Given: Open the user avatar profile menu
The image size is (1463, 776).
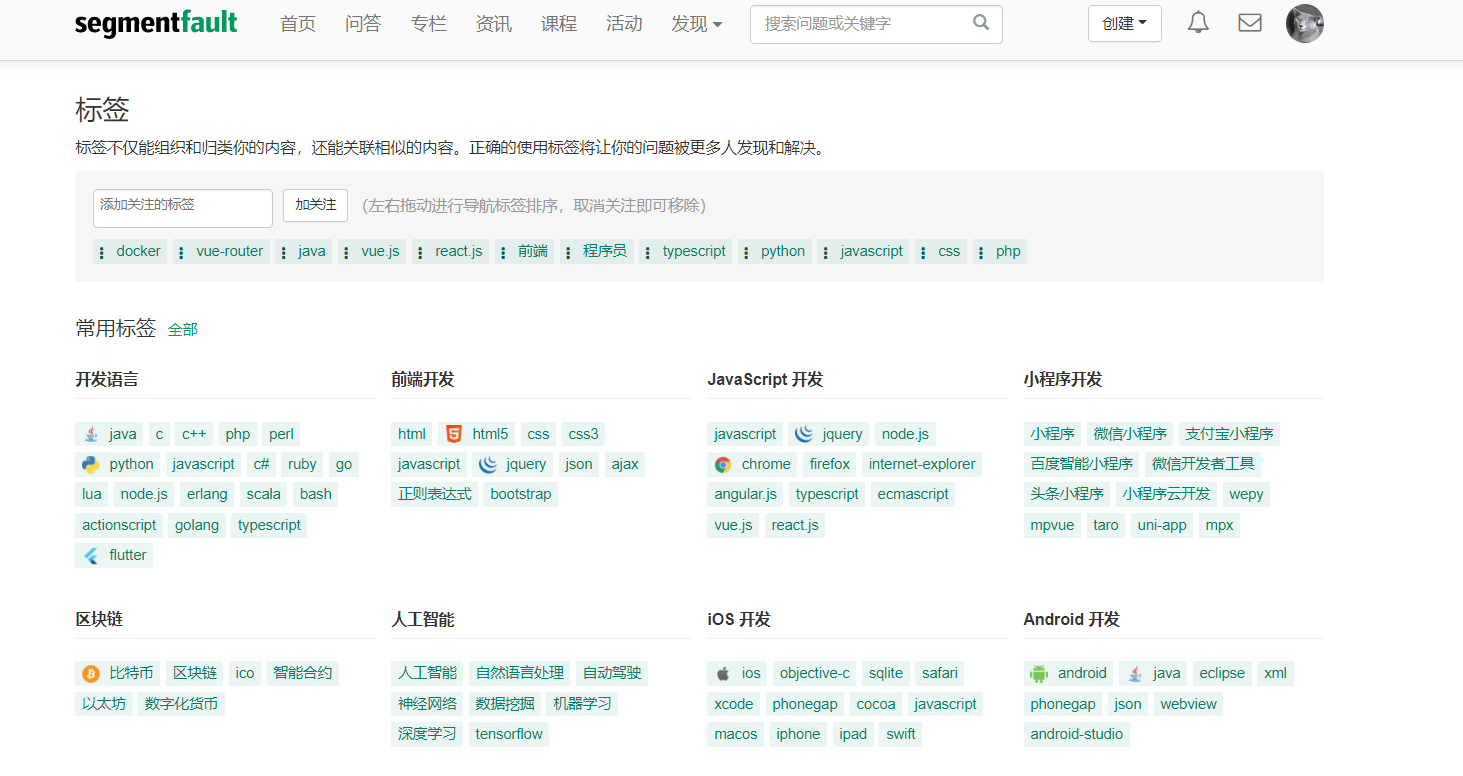Looking at the screenshot, I should (x=1305, y=23).
